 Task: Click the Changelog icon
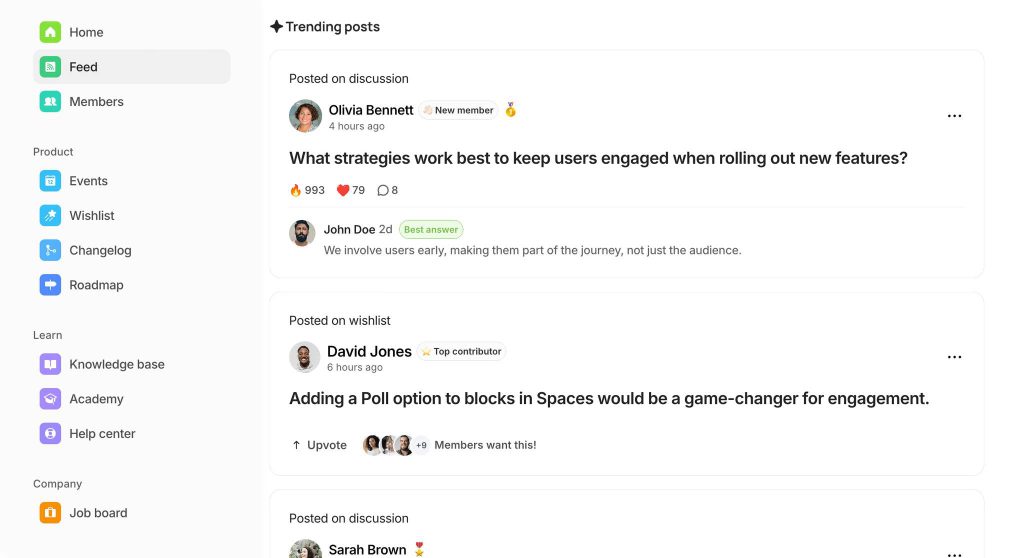(50, 251)
